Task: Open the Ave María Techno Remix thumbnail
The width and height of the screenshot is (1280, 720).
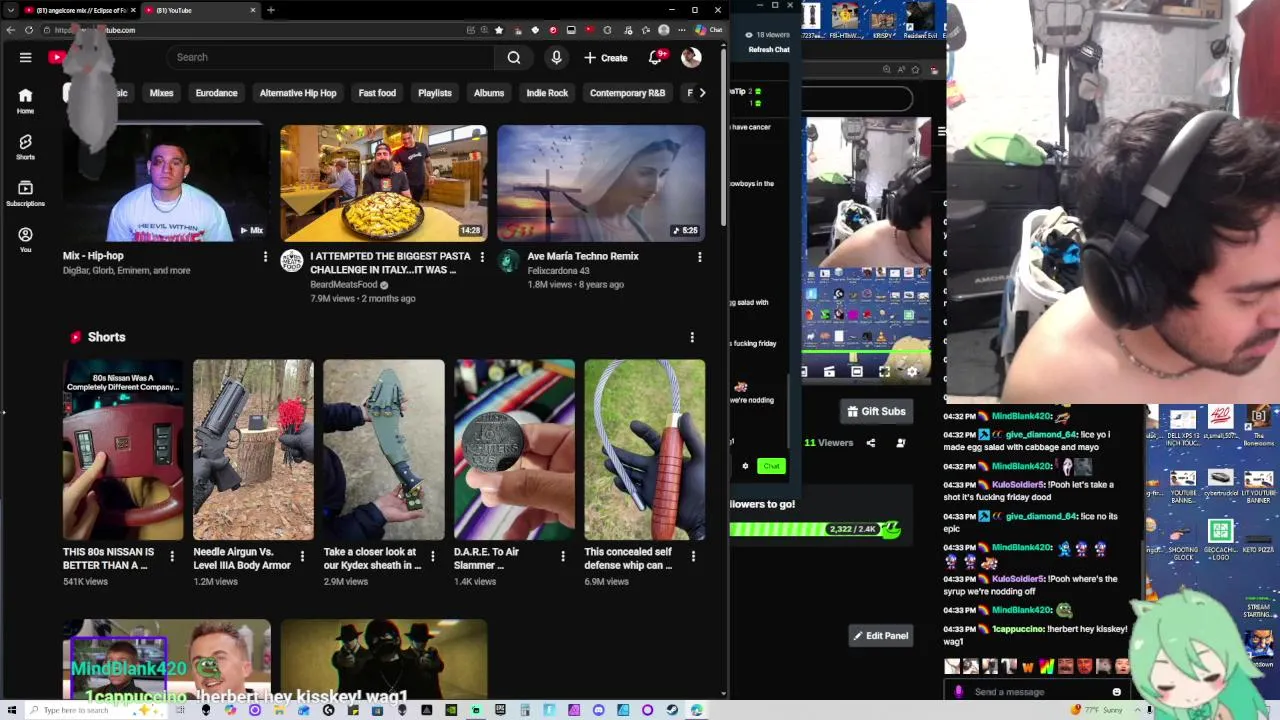Action: pos(601,183)
